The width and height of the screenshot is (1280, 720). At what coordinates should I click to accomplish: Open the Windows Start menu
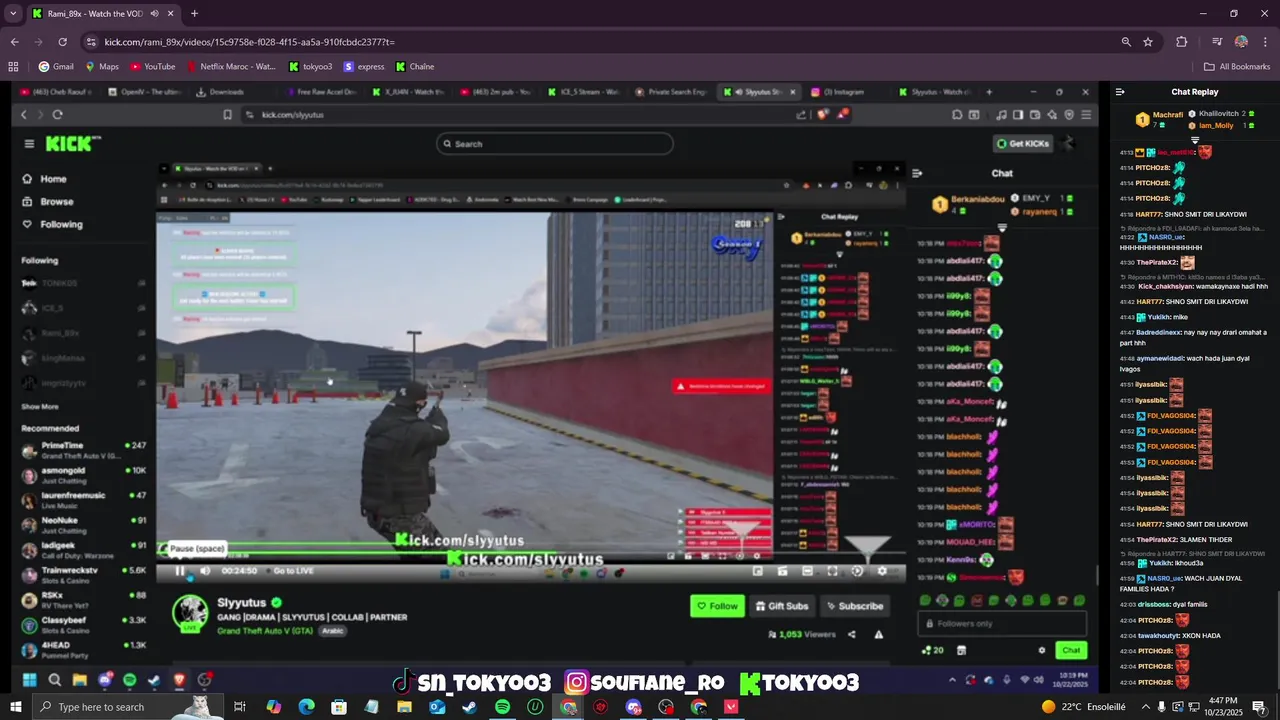coord(15,707)
